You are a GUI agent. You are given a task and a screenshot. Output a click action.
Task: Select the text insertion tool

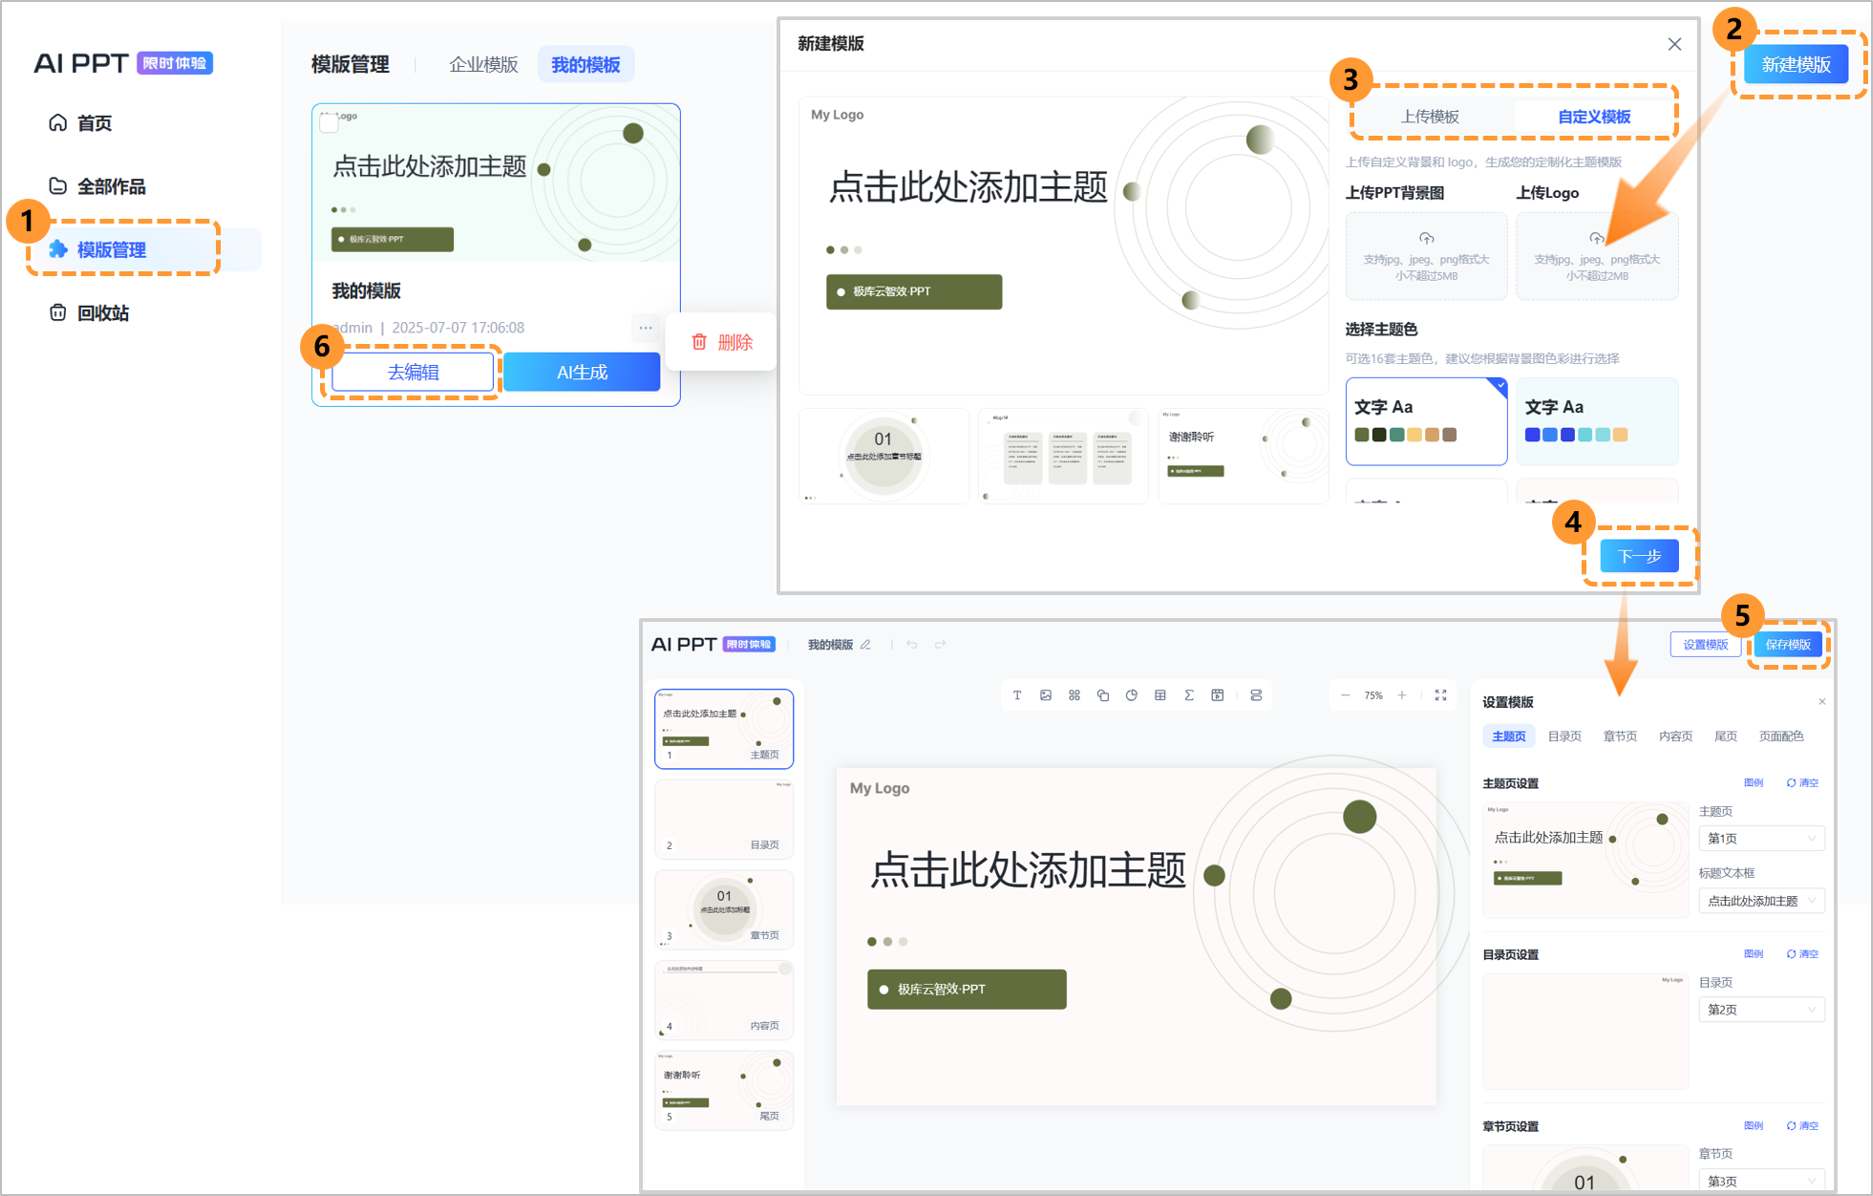click(x=1017, y=695)
